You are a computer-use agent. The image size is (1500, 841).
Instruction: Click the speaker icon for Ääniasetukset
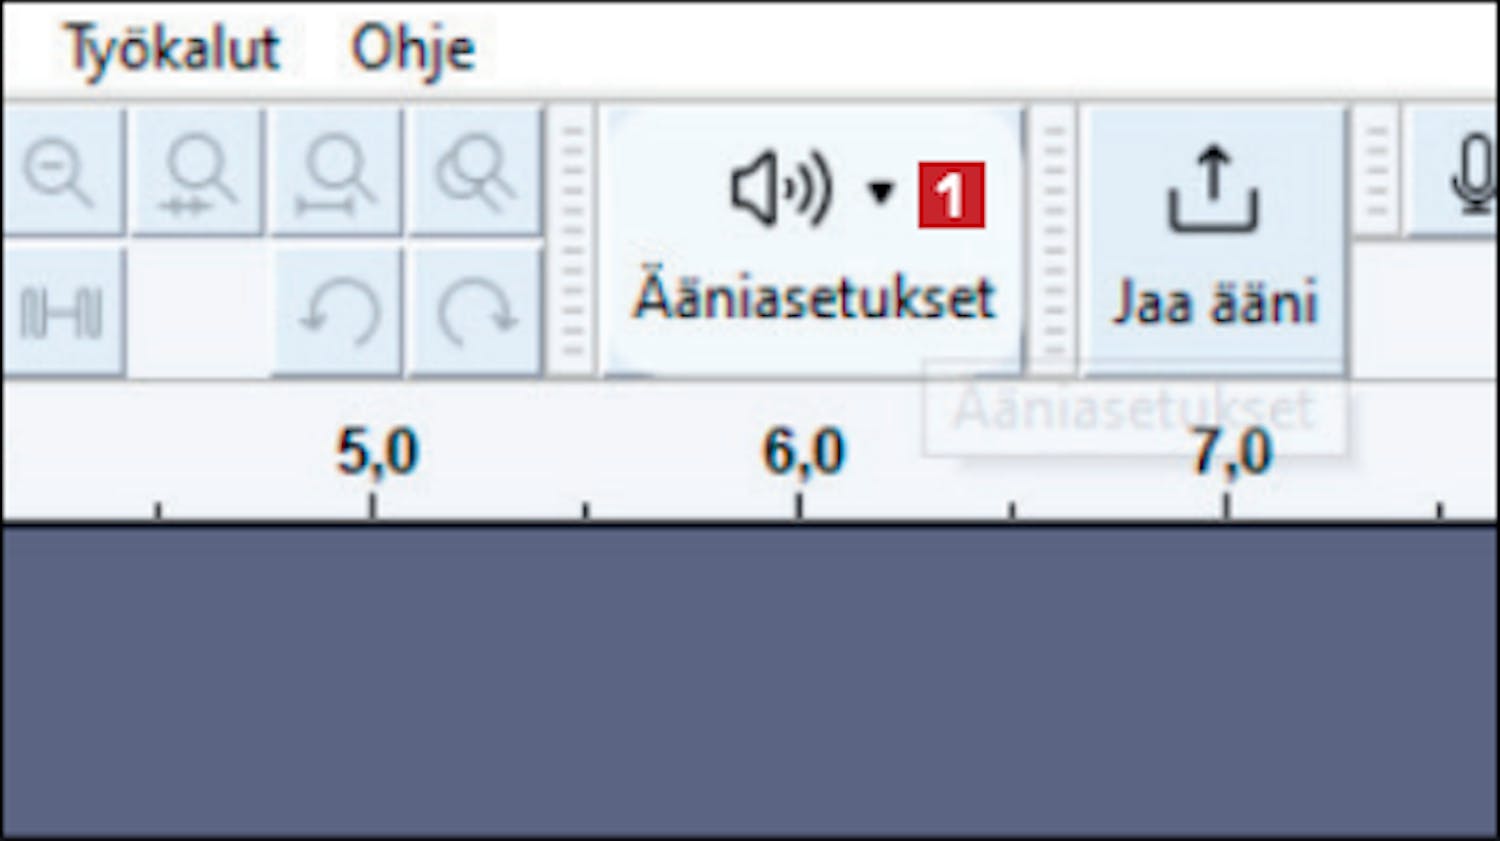(x=781, y=189)
